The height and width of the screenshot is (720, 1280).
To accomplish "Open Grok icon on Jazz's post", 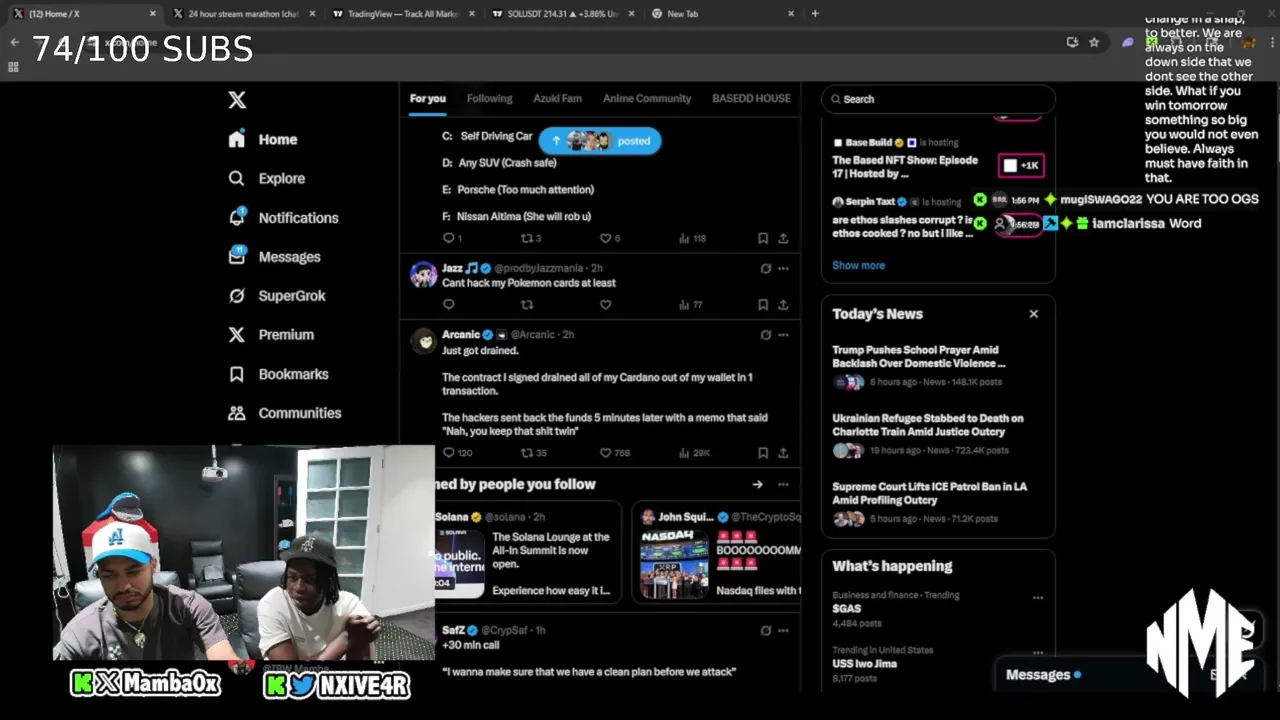I will point(766,268).
